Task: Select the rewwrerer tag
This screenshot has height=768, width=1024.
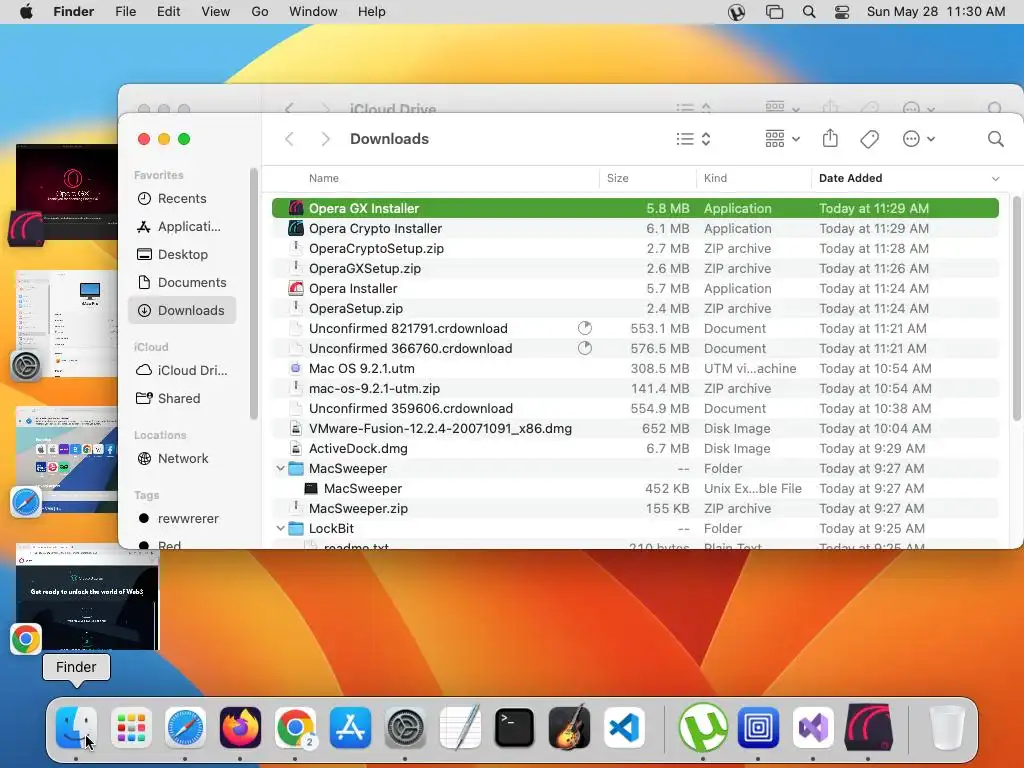Action: (x=182, y=519)
